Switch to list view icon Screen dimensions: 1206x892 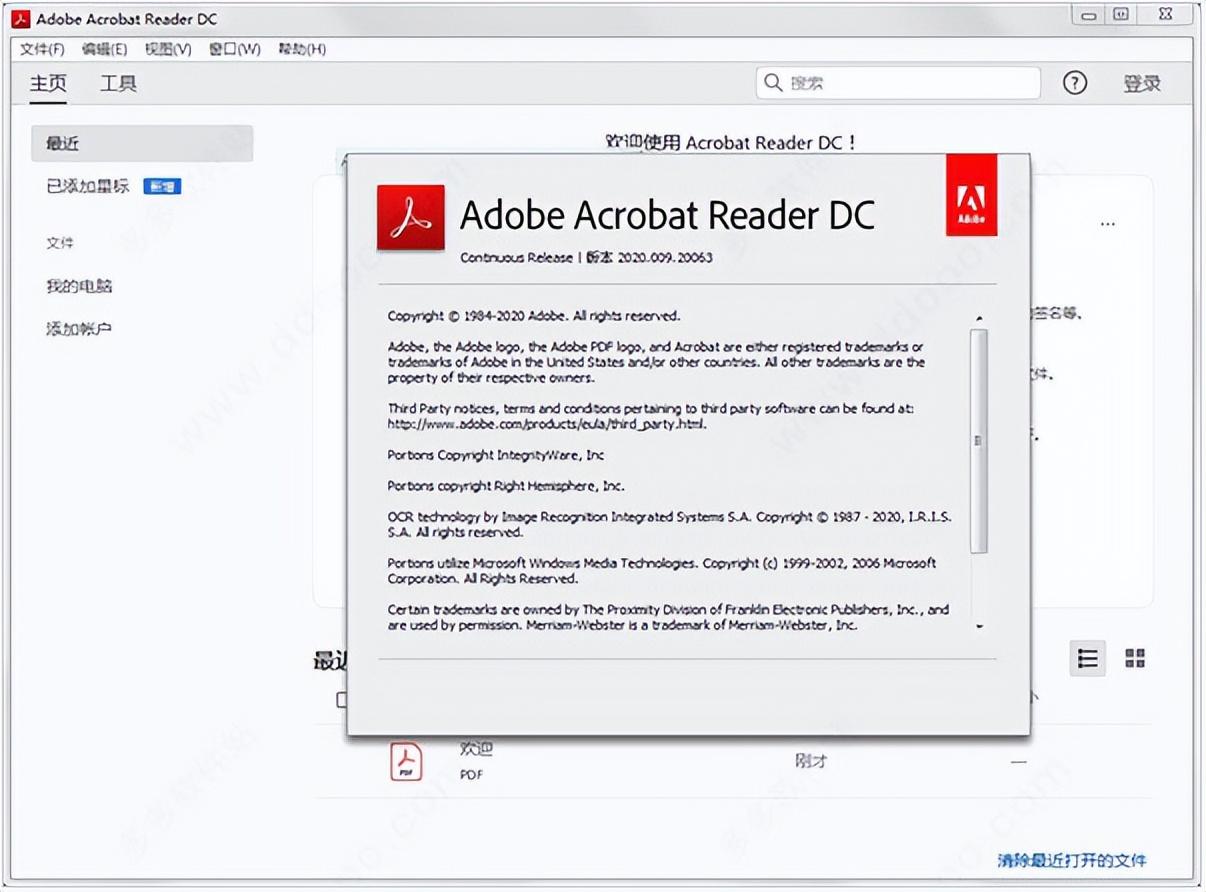point(1088,658)
